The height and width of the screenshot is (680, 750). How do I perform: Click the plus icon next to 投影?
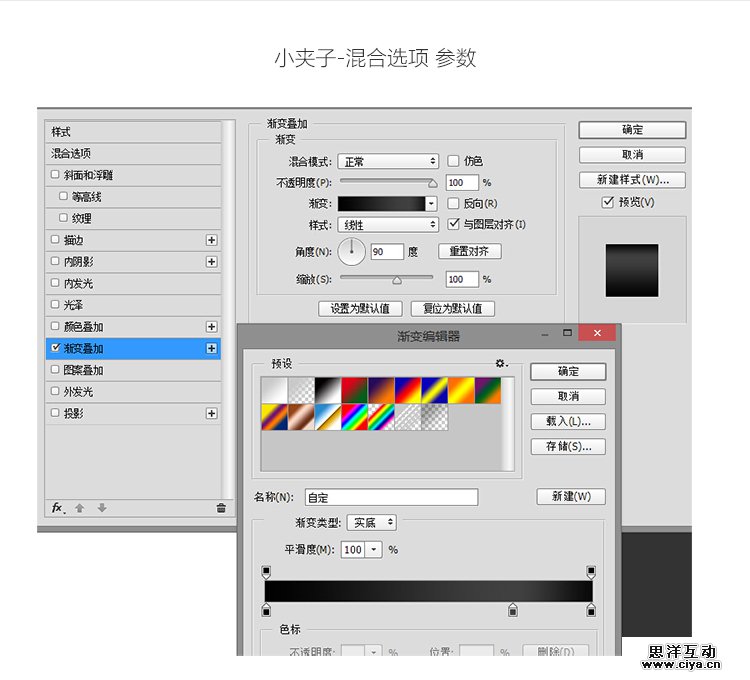[211, 413]
